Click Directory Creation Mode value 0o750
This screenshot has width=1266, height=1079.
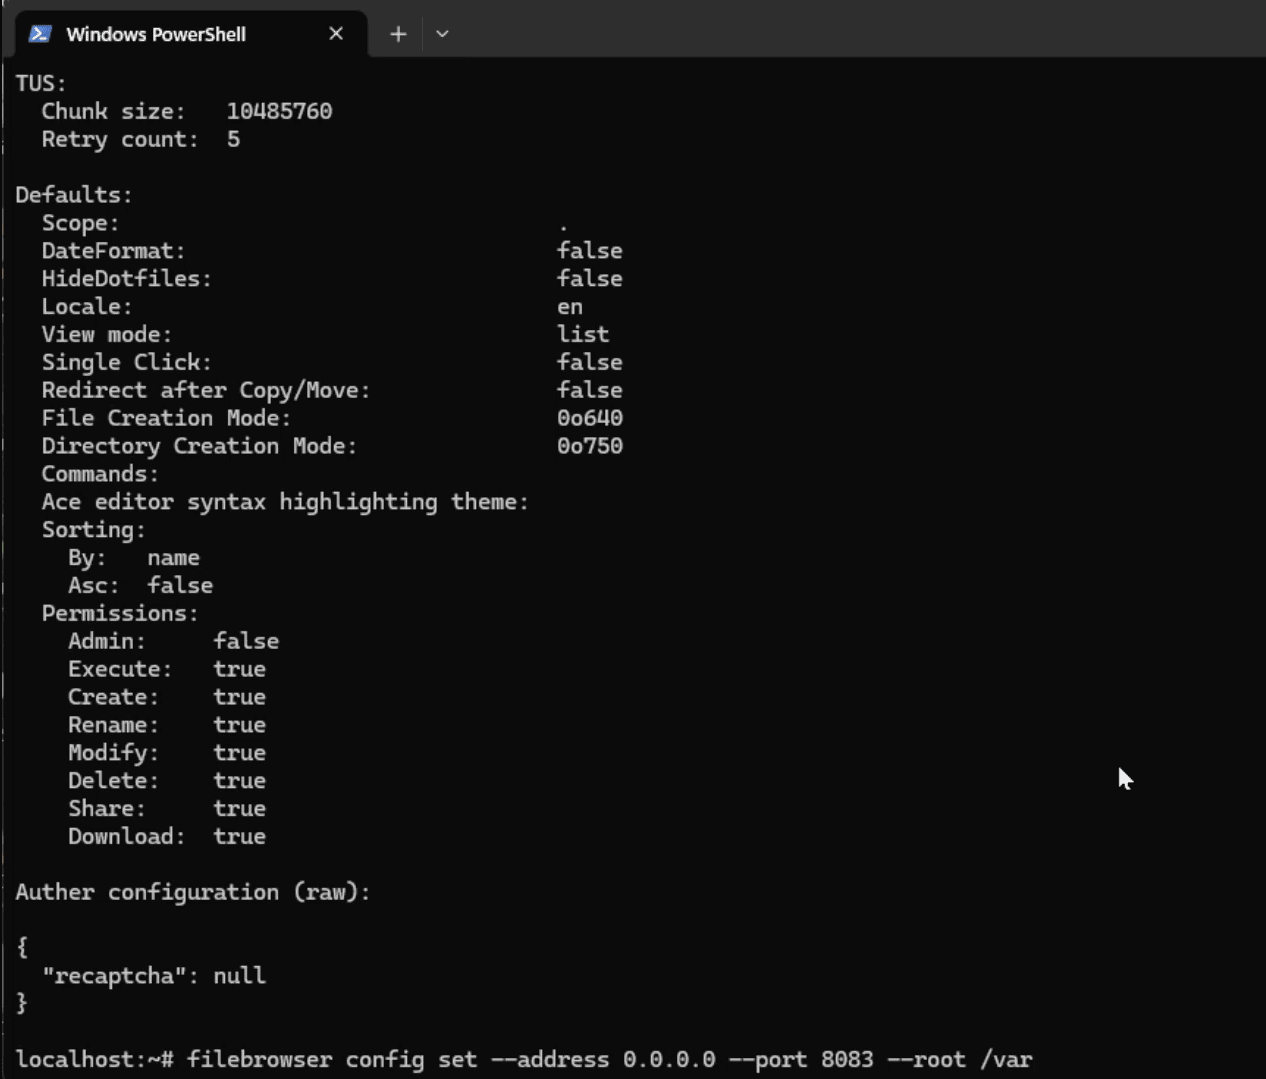pos(590,446)
